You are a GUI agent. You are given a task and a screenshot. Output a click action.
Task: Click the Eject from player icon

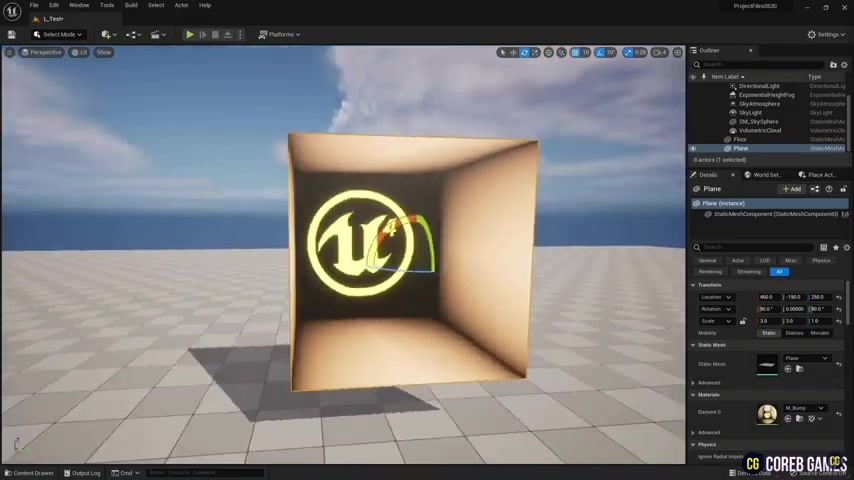[228, 34]
